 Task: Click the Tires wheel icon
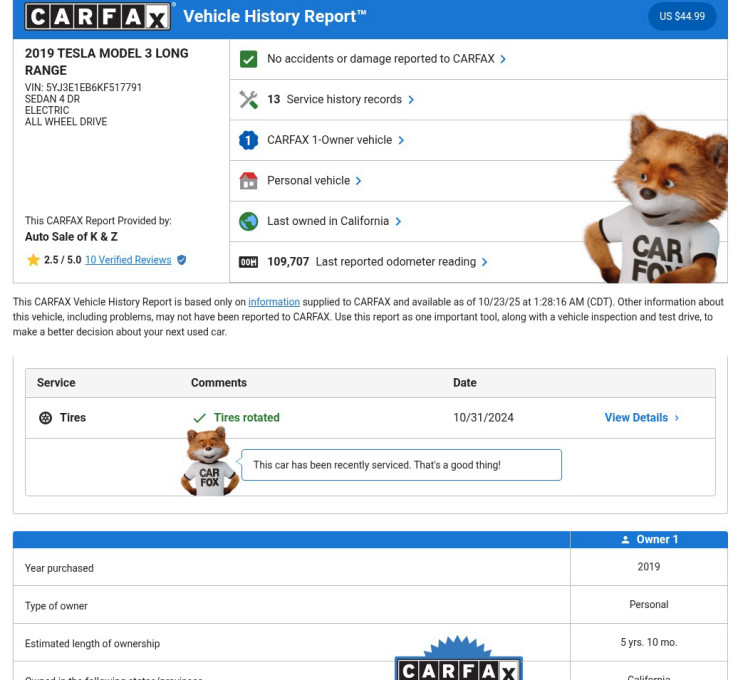45,418
